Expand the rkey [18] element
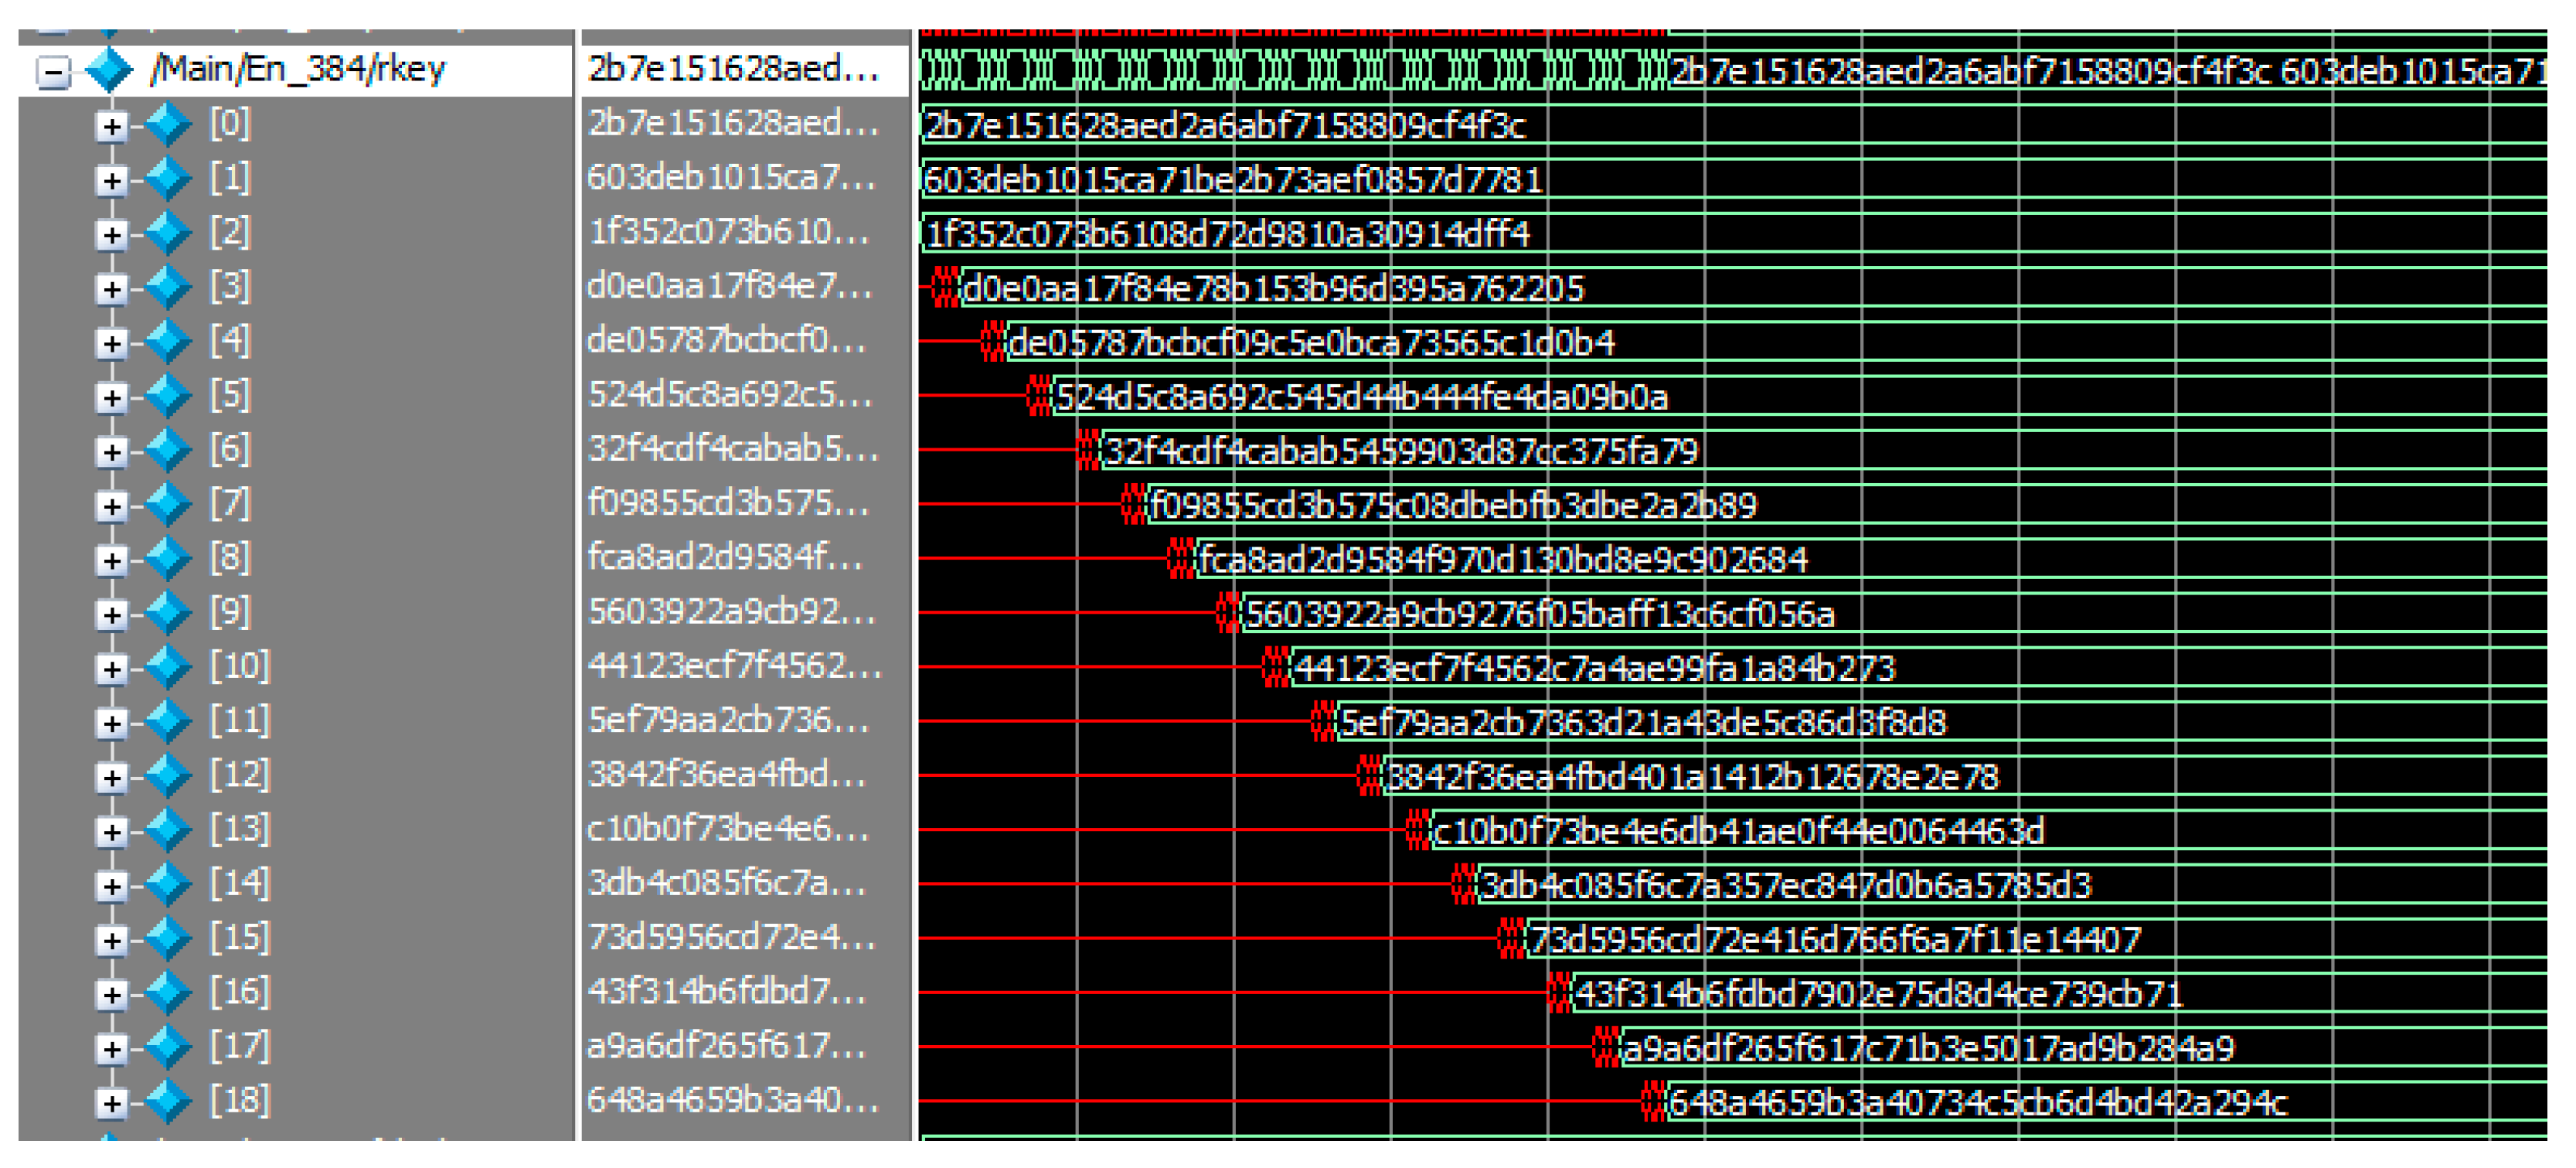 (x=112, y=1103)
